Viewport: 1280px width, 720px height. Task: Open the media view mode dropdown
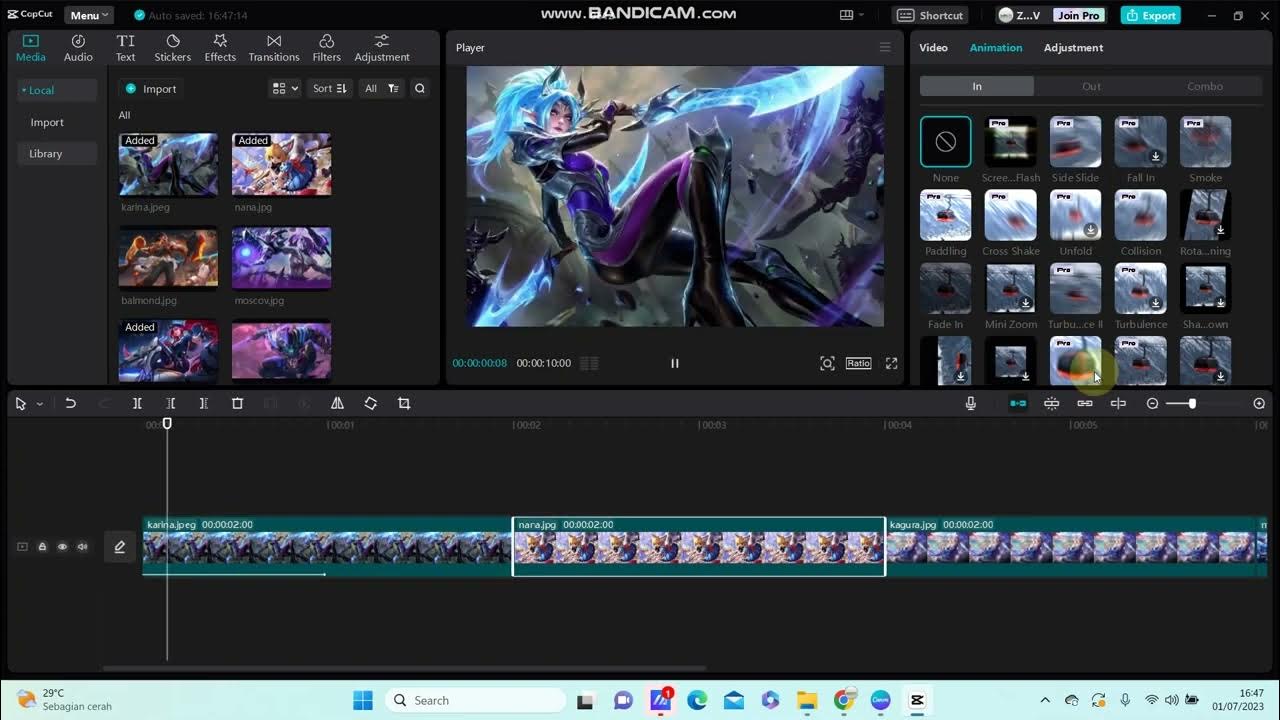click(285, 88)
